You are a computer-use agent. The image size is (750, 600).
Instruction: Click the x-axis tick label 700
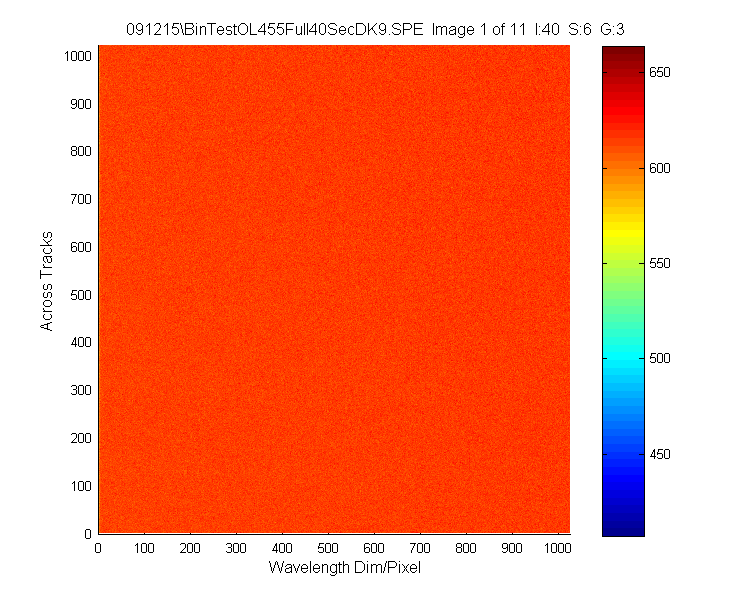419,548
